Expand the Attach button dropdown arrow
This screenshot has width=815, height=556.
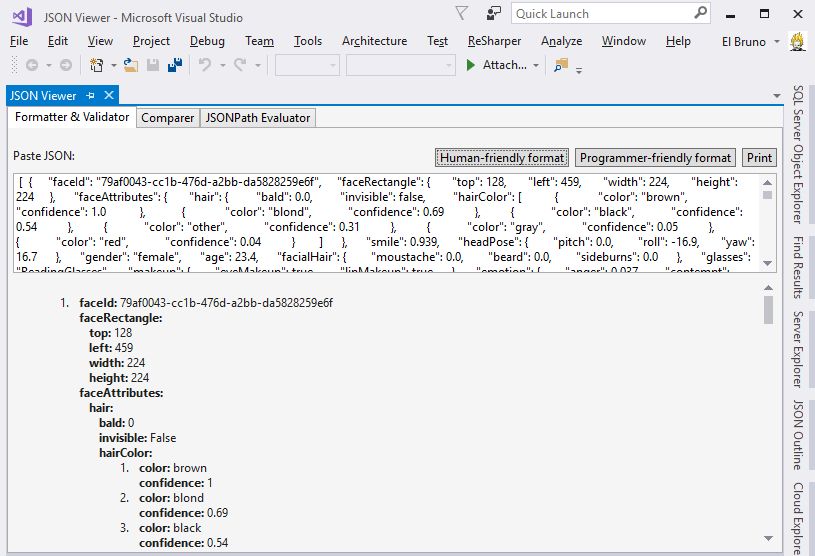coord(536,66)
